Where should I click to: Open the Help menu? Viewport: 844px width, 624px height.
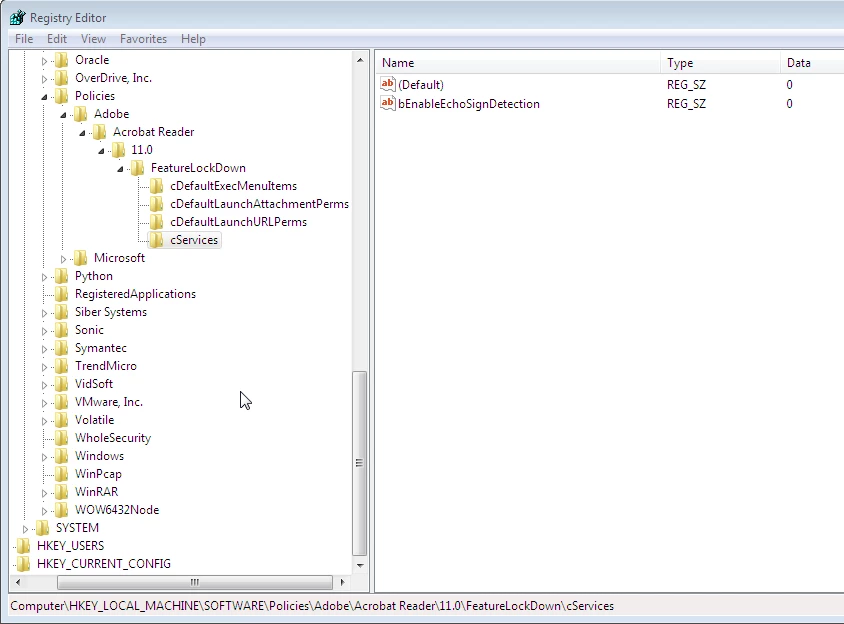click(193, 39)
